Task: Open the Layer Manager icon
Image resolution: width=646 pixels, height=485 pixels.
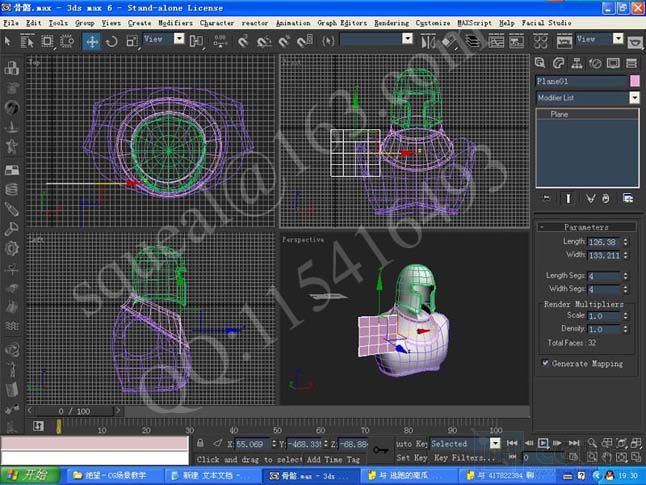Action: pos(473,42)
